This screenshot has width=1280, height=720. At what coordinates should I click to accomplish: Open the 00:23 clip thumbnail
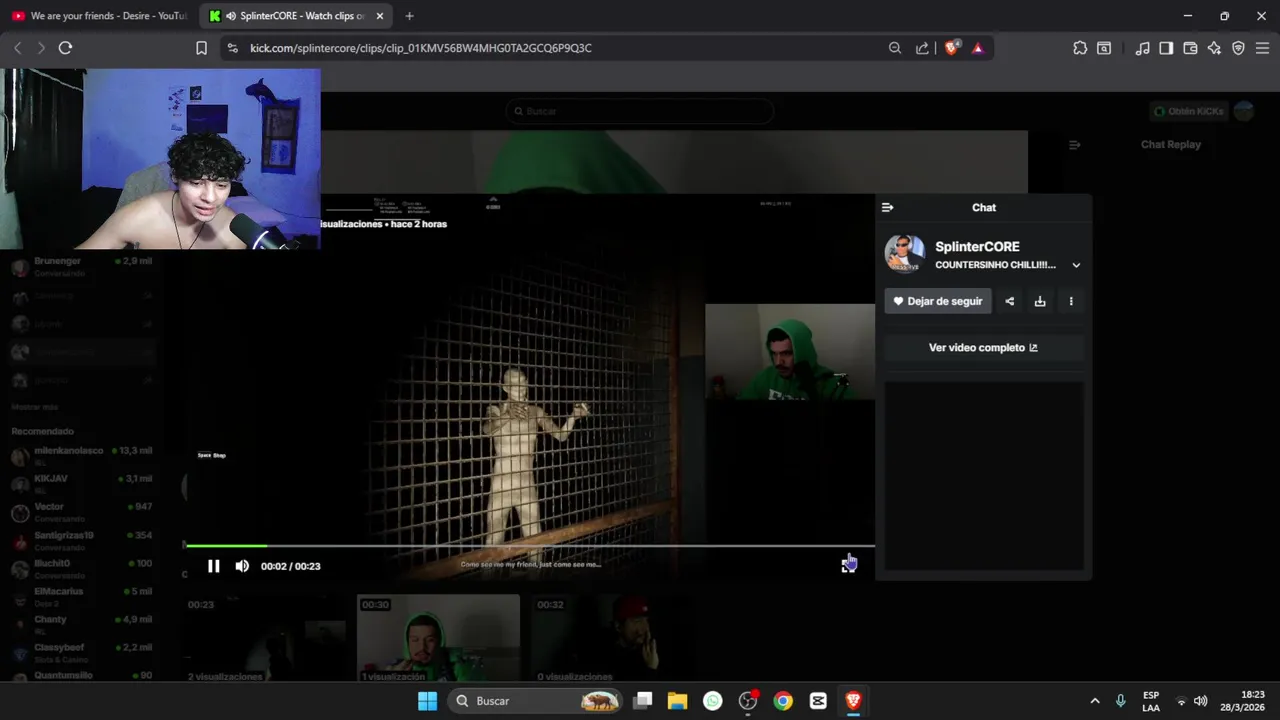click(265, 638)
